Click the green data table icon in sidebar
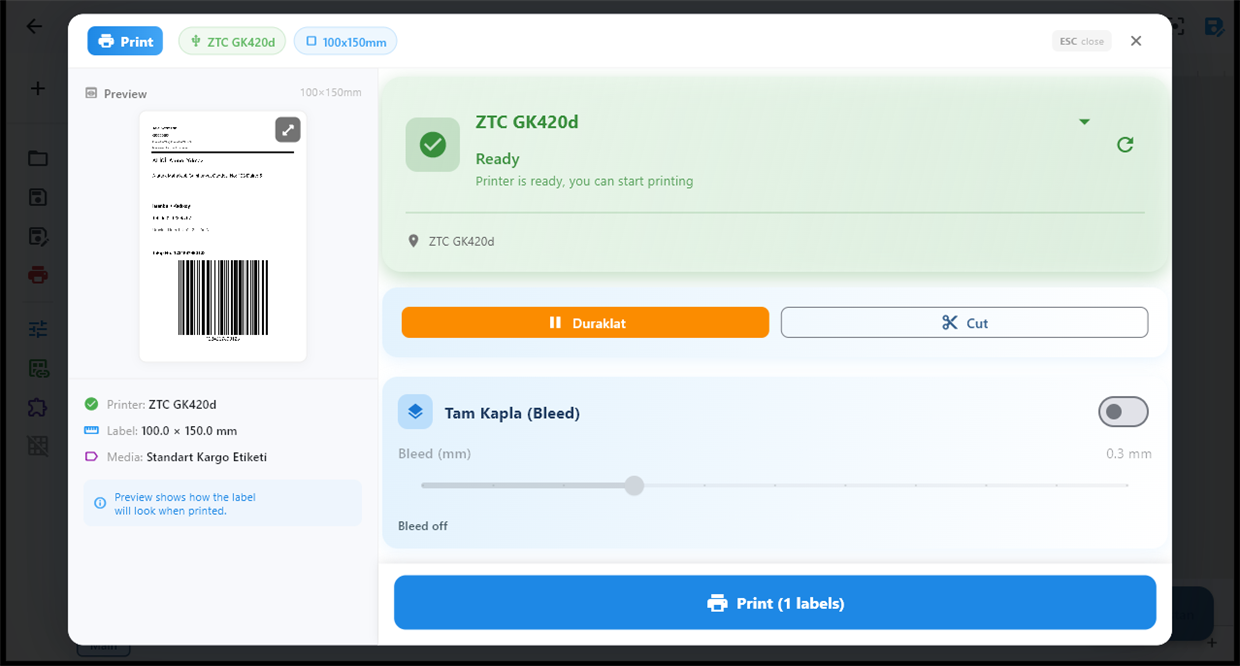This screenshot has height=666, width=1240. 38,369
